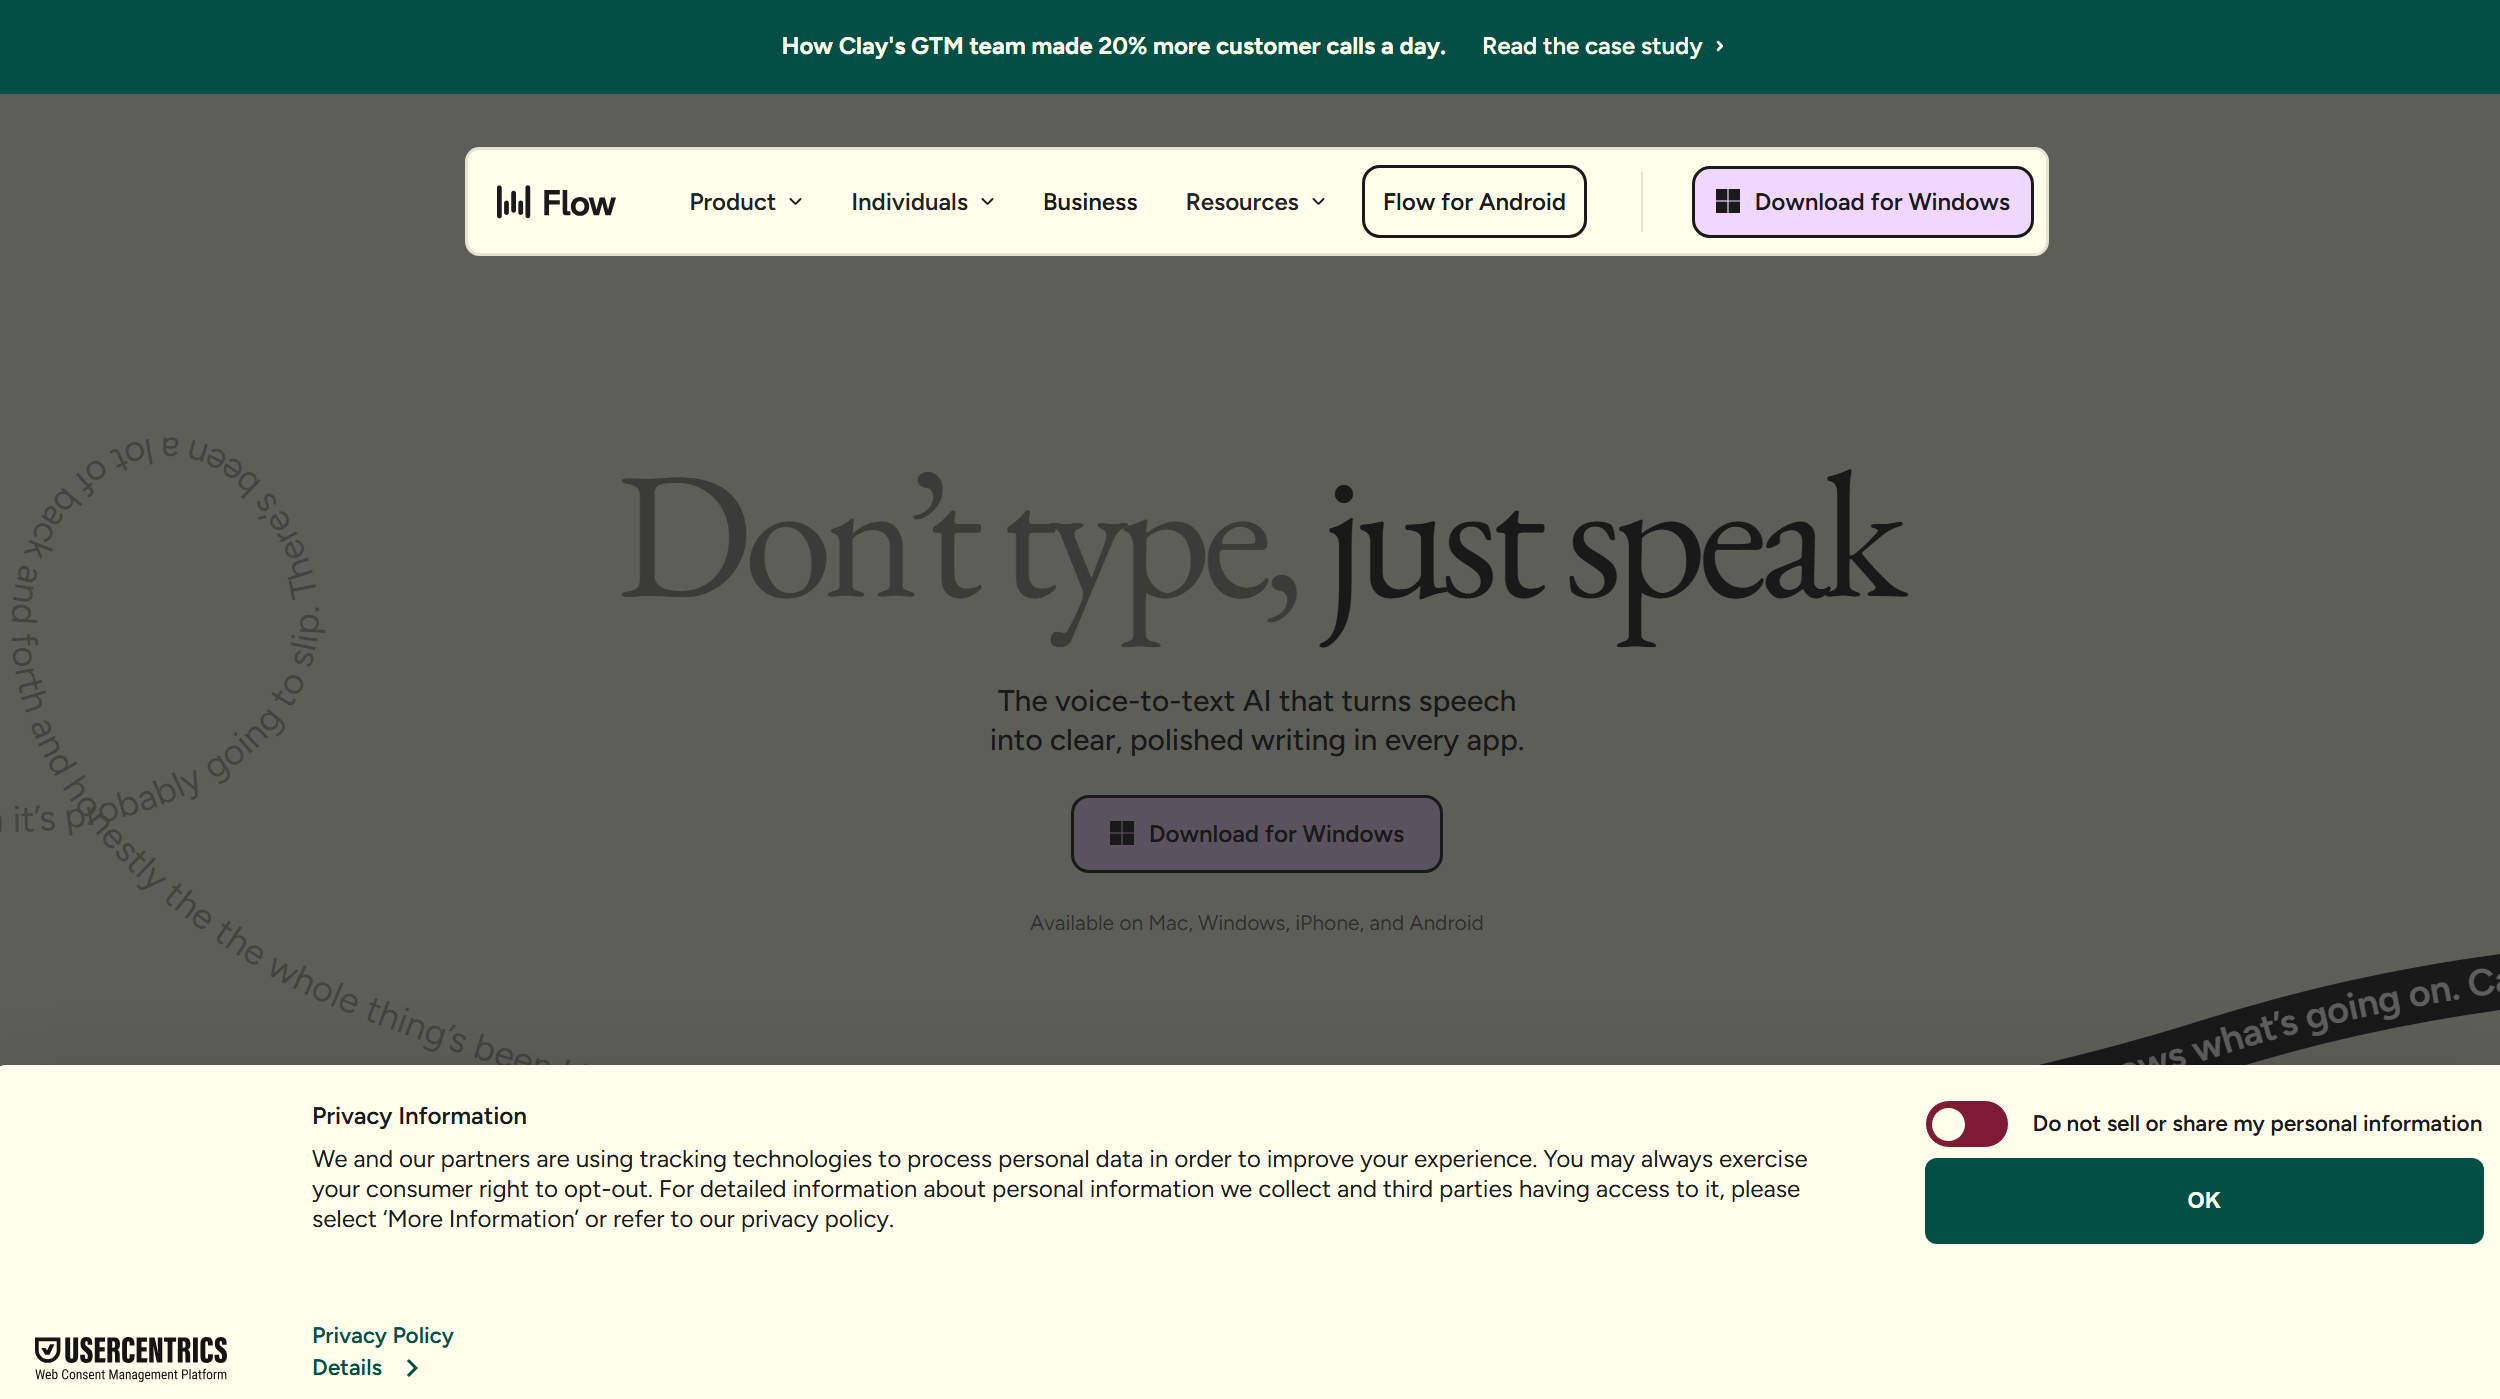2500x1399 pixels.
Task: Click the Flow waveform logo icon
Action: click(513, 202)
